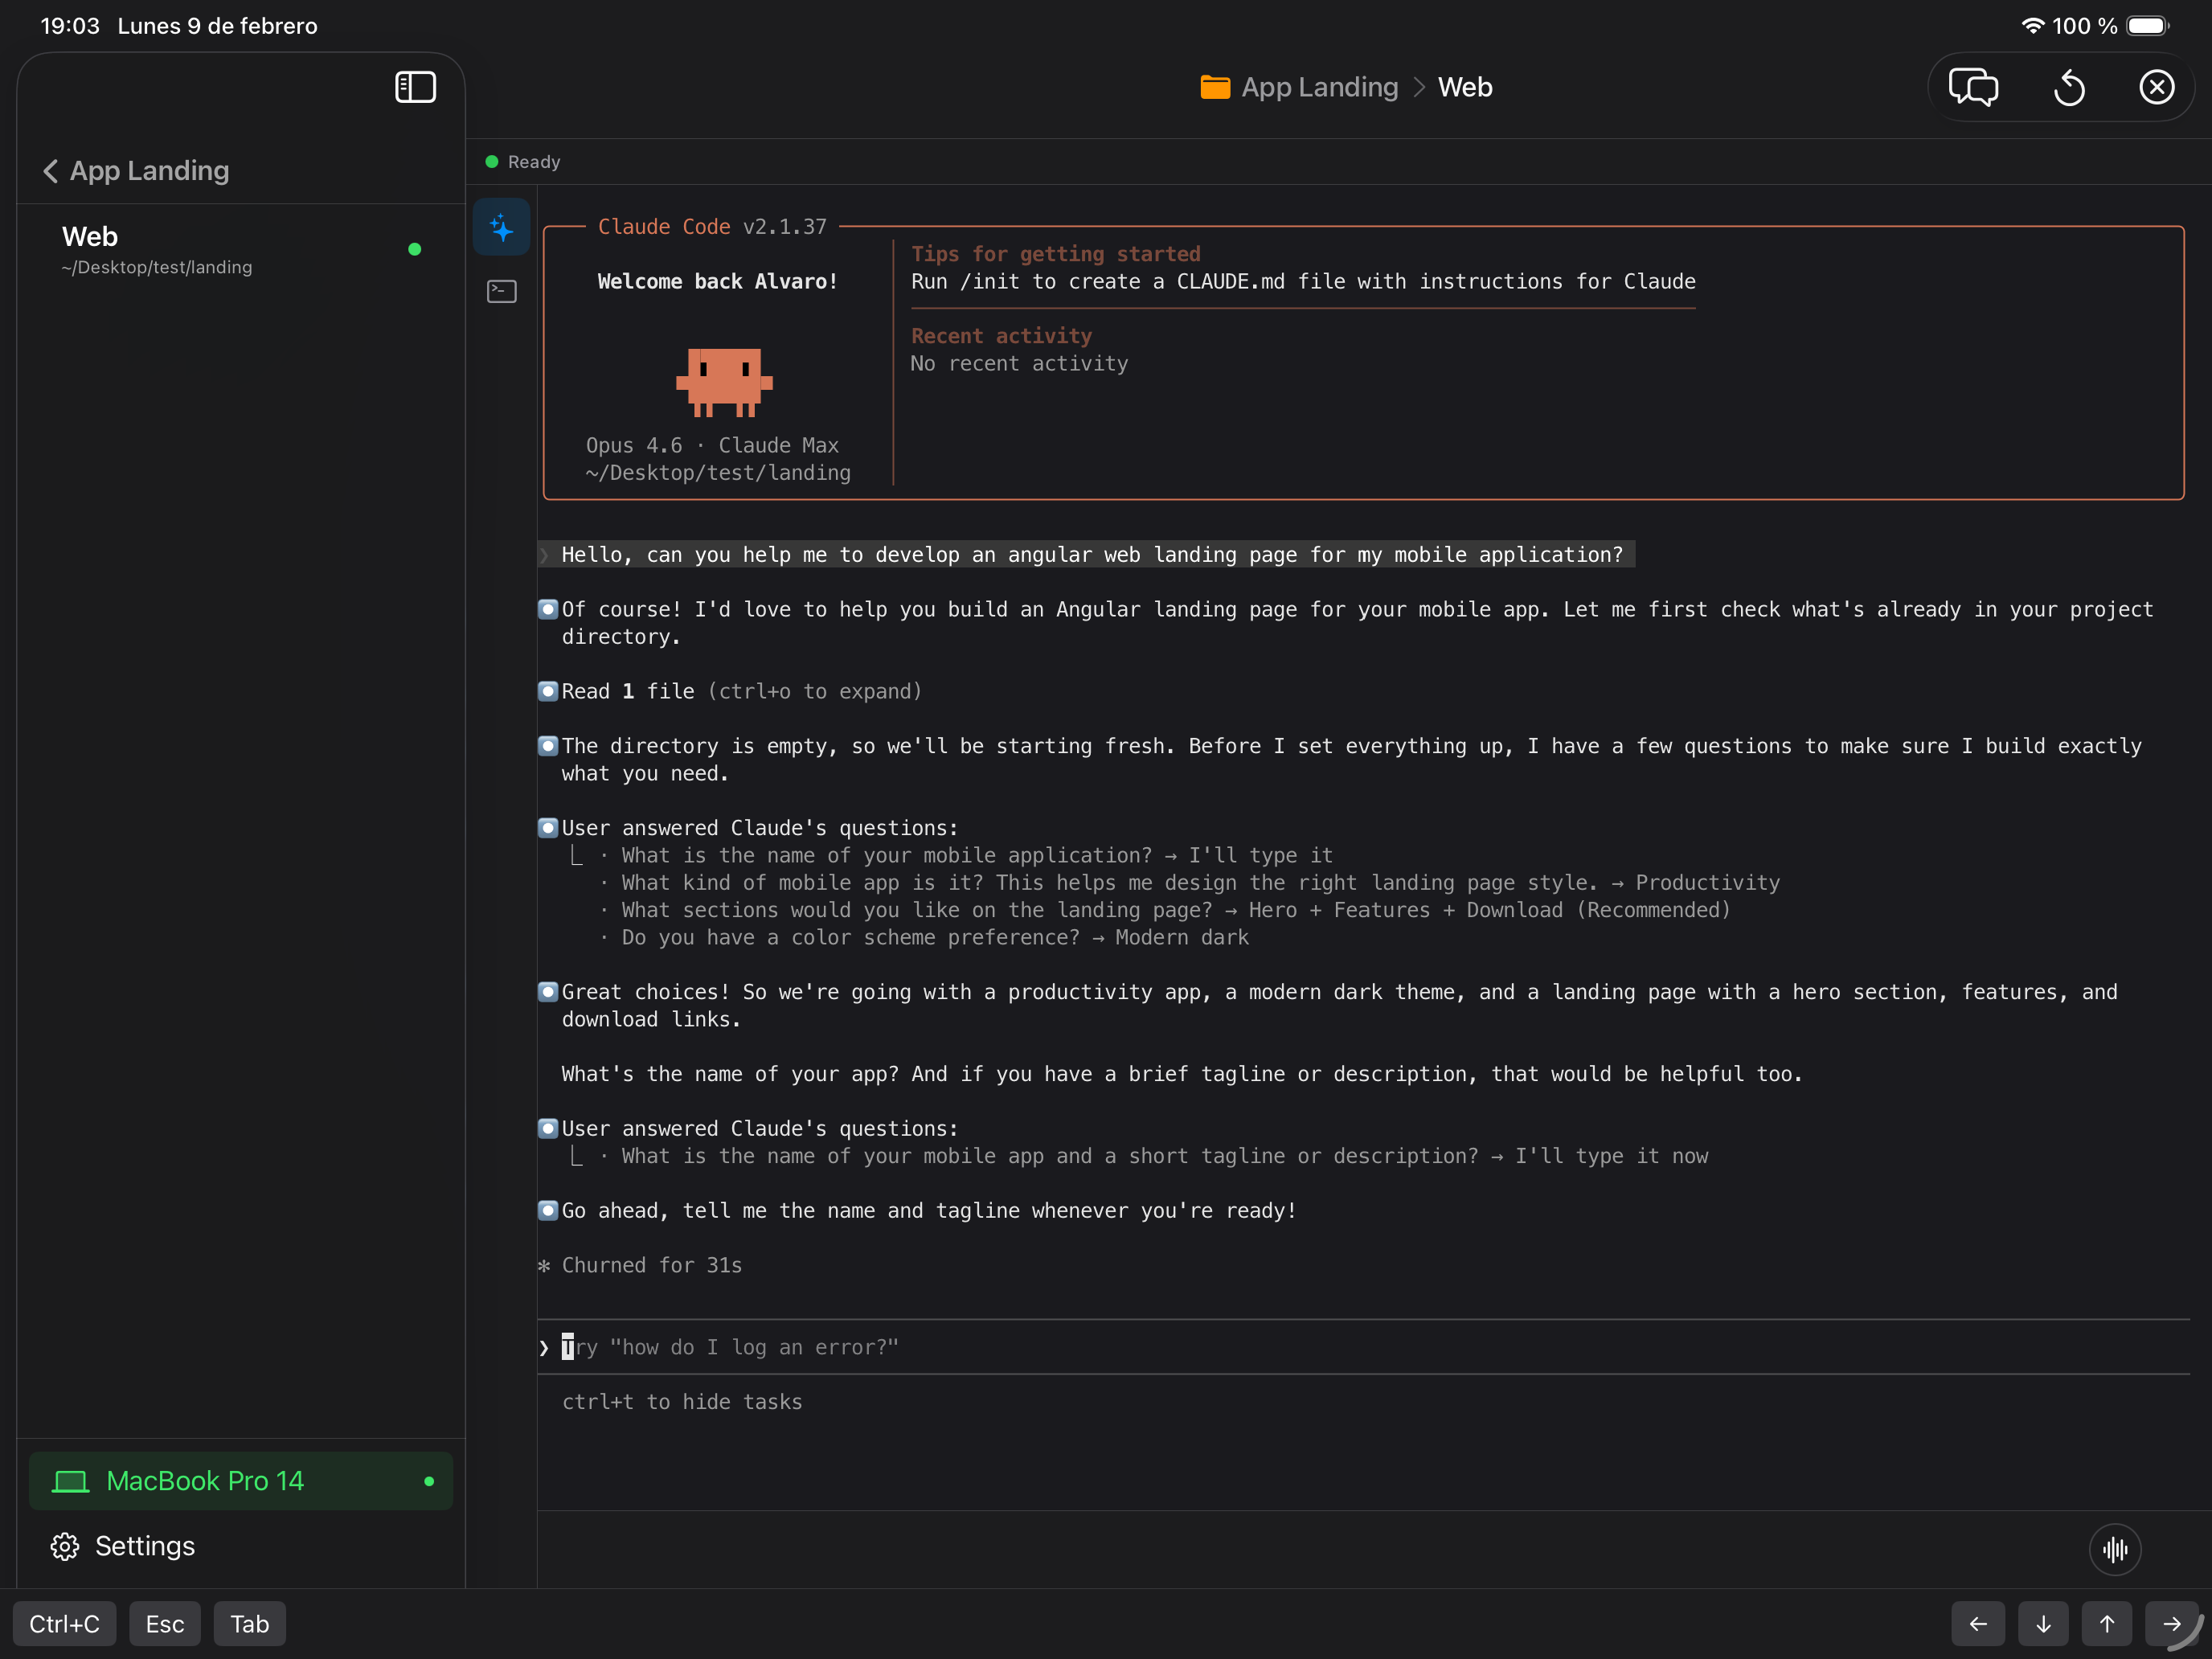The width and height of the screenshot is (2212, 1659).
Task: Open App Landing in the breadcrumb
Action: (x=1318, y=87)
